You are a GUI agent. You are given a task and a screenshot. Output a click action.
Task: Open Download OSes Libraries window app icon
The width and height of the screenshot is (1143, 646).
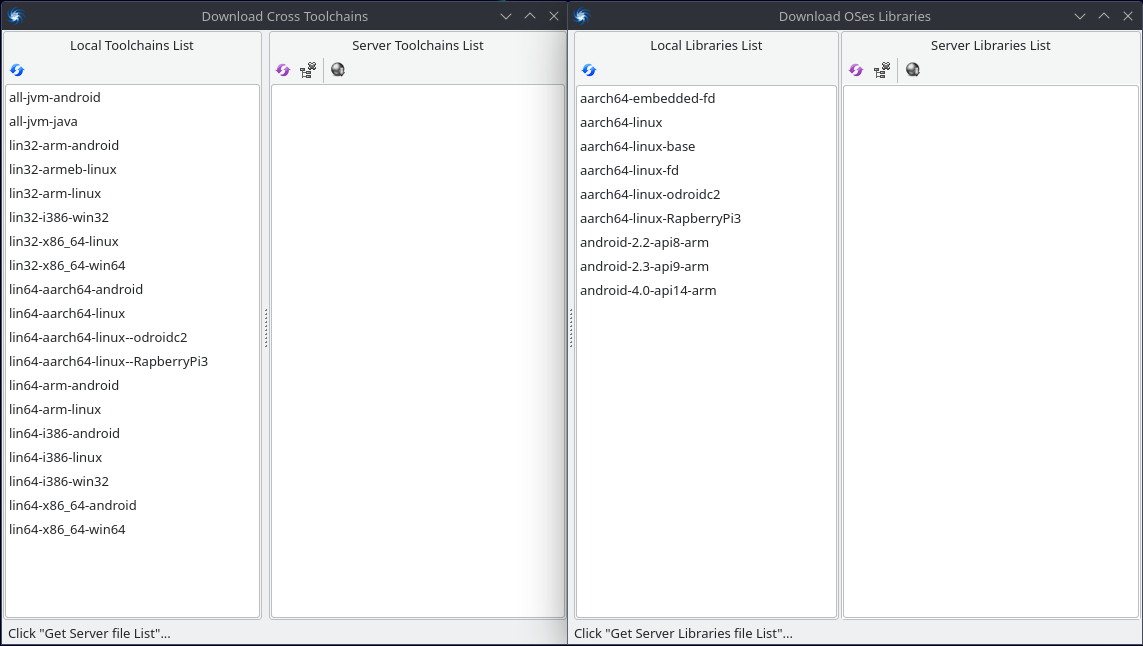coord(582,16)
